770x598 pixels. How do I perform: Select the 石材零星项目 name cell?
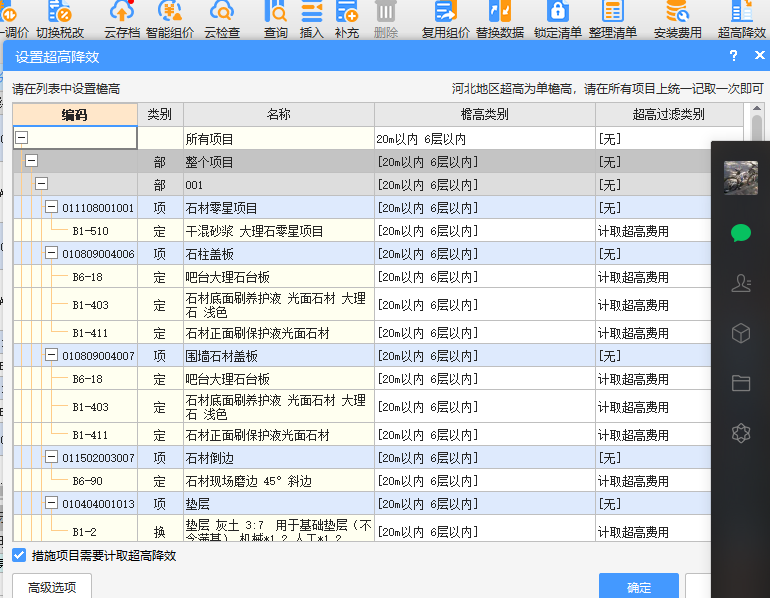click(279, 208)
